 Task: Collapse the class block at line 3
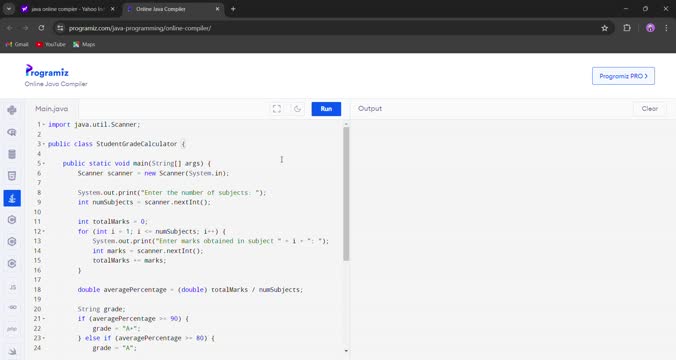point(44,144)
